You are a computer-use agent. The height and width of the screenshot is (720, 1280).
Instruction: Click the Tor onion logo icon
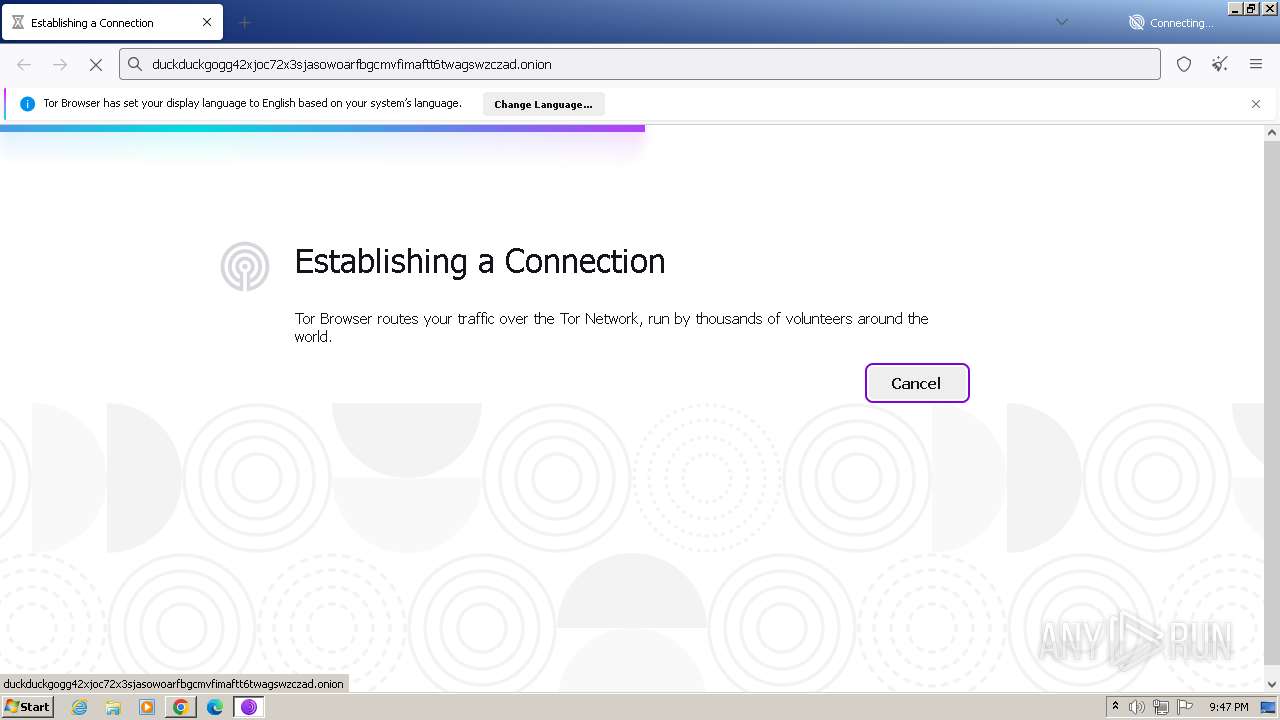245,267
